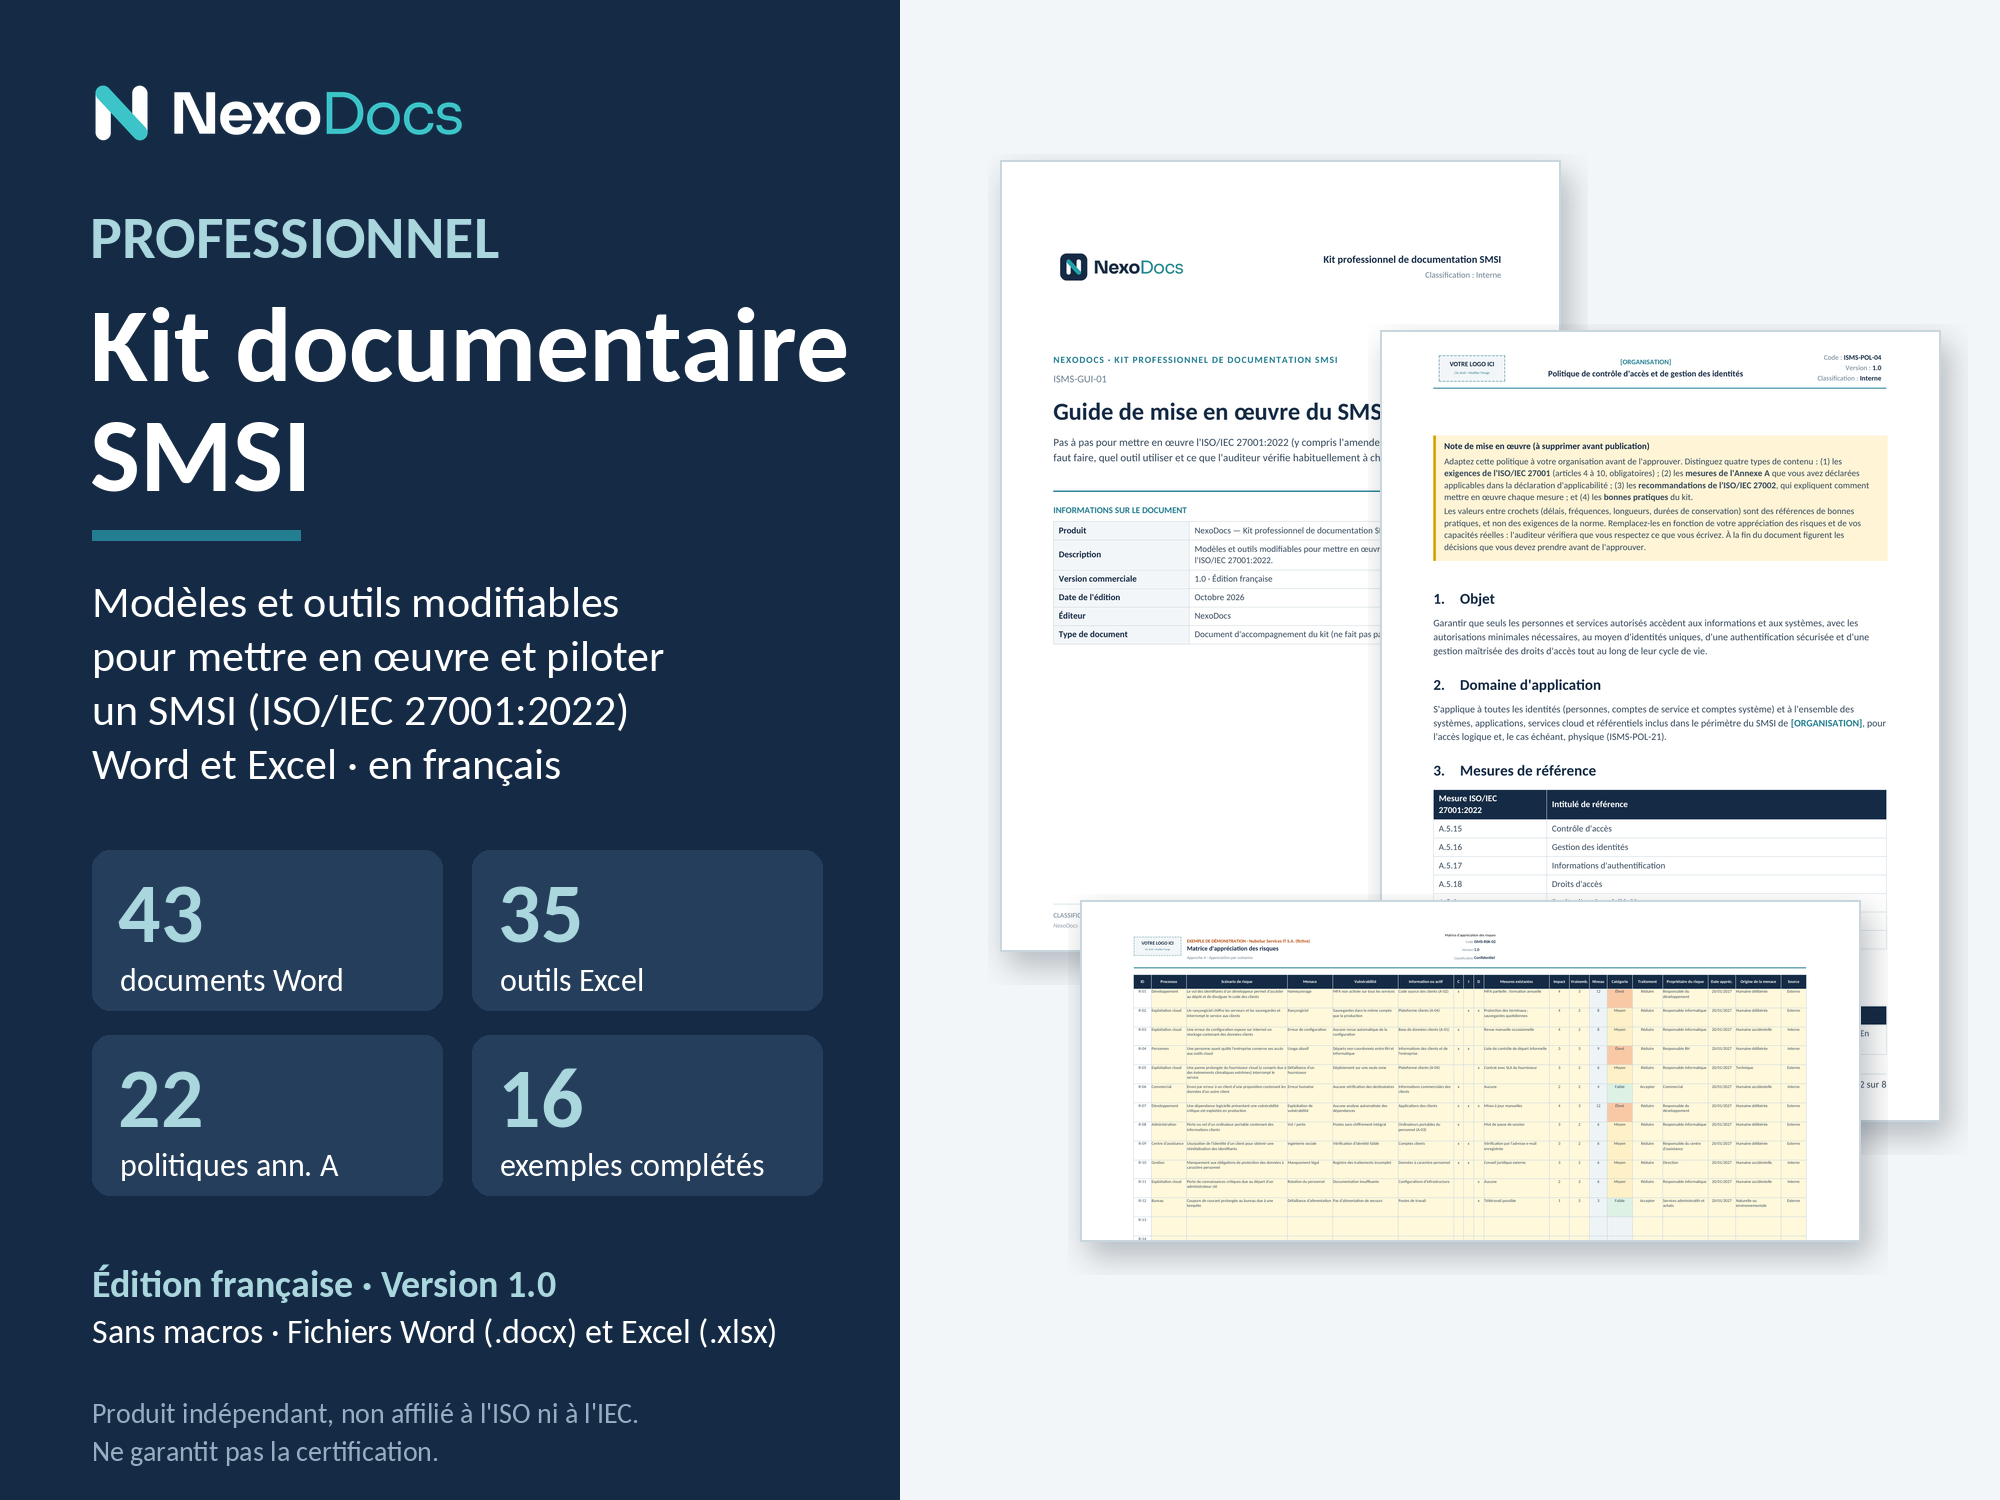Click the 'VOTRE LOGO ICI' placeholder in the policy document
2000x1500 pixels.
pos(1471,368)
